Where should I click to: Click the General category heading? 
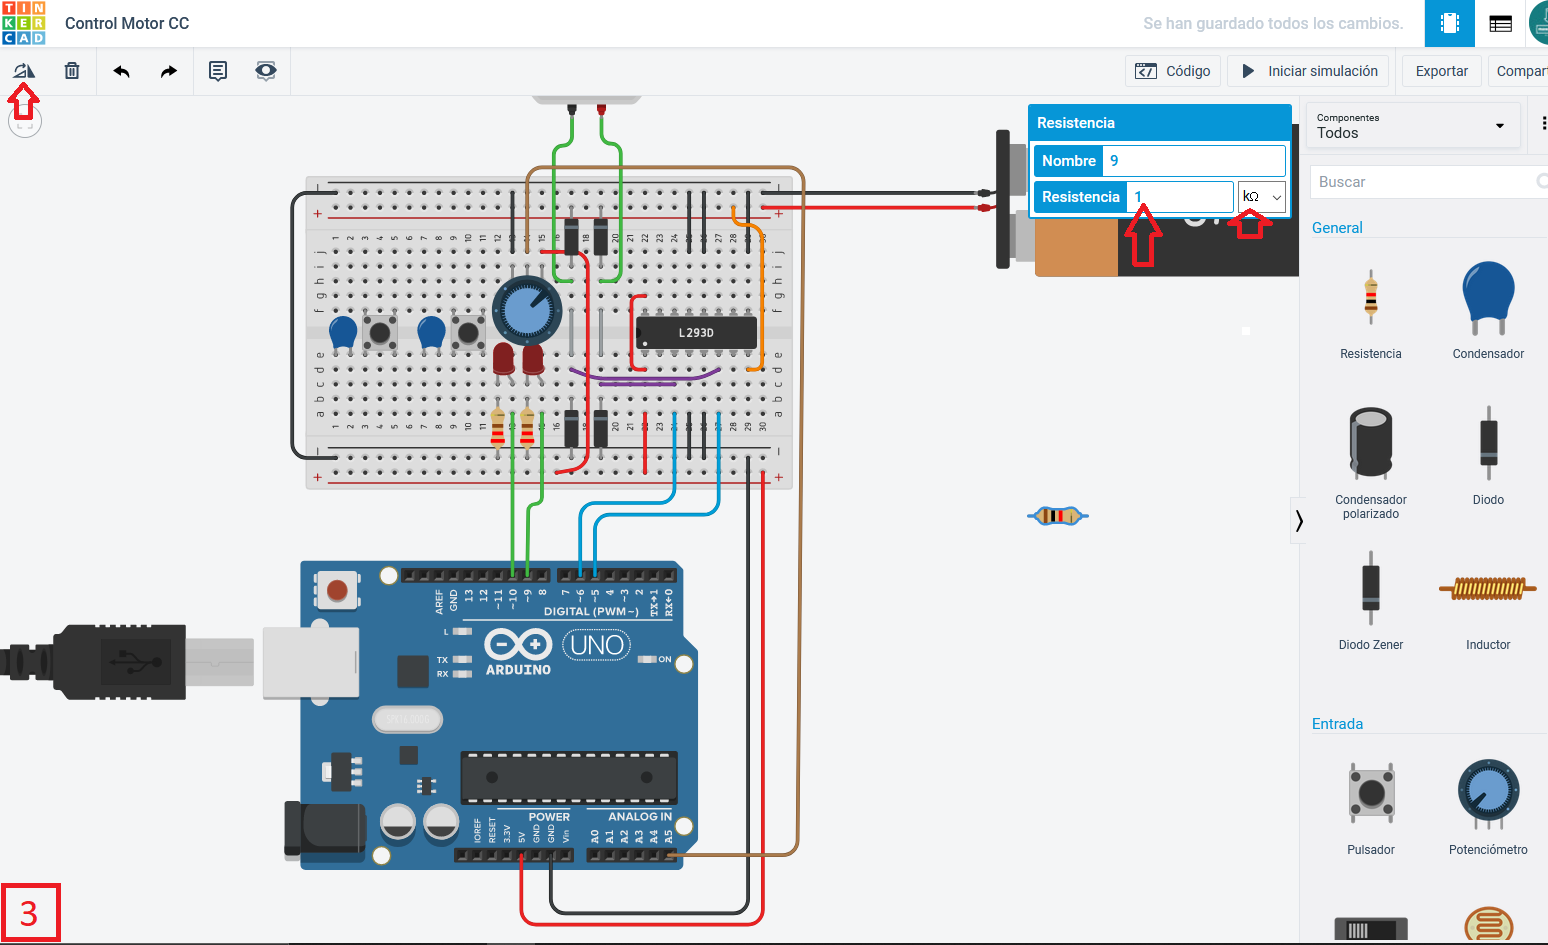coord(1337,228)
